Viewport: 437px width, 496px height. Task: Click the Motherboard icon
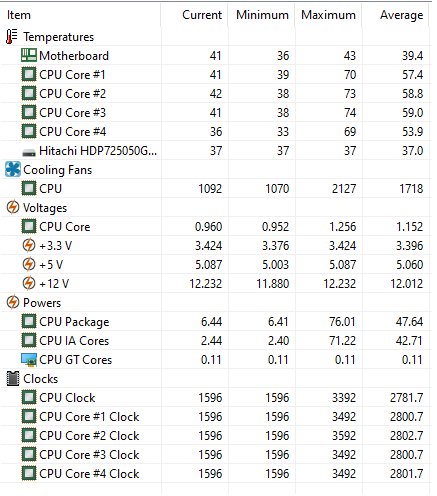[x=29, y=55]
